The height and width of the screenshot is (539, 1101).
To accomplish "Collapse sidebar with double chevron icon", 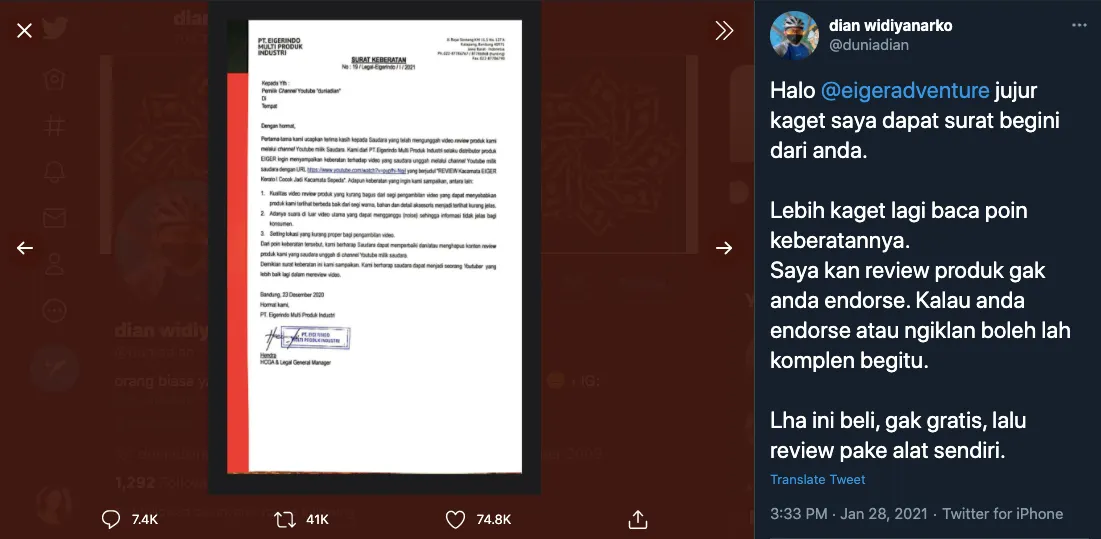I will point(724,30).
